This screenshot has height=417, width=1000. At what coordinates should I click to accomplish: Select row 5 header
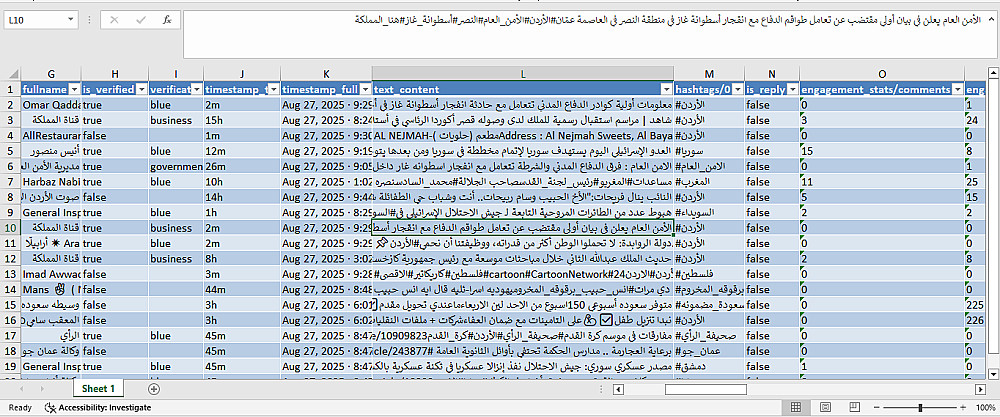pyautogui.click(x=10, y=151)
